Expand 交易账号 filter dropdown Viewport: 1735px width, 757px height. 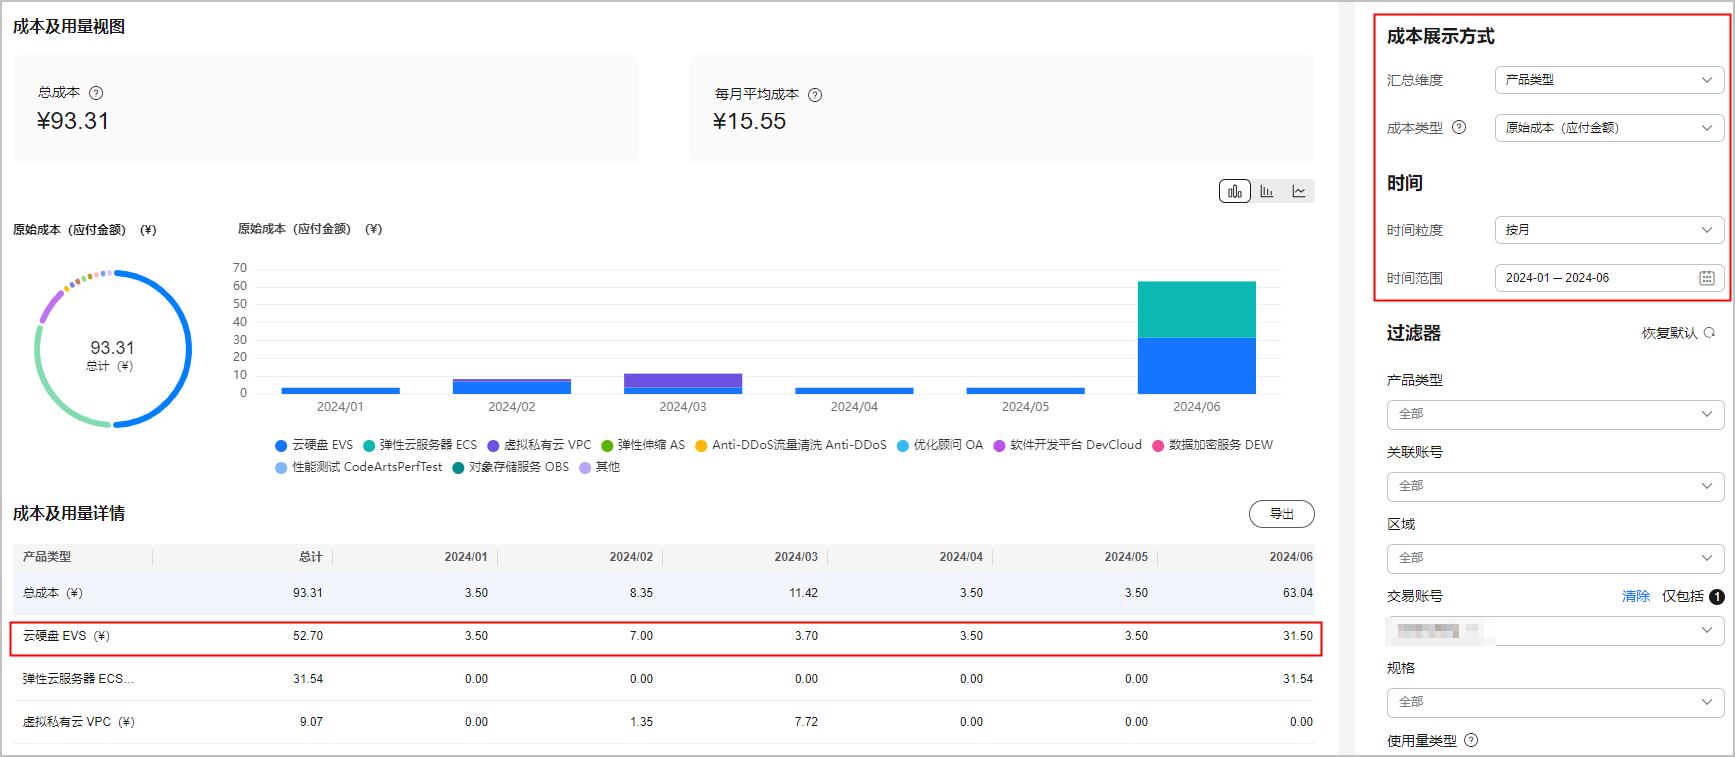[1555, 631]
